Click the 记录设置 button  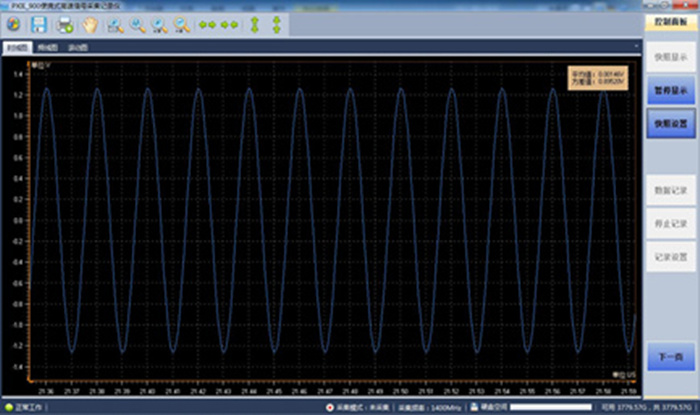[670, 256]
